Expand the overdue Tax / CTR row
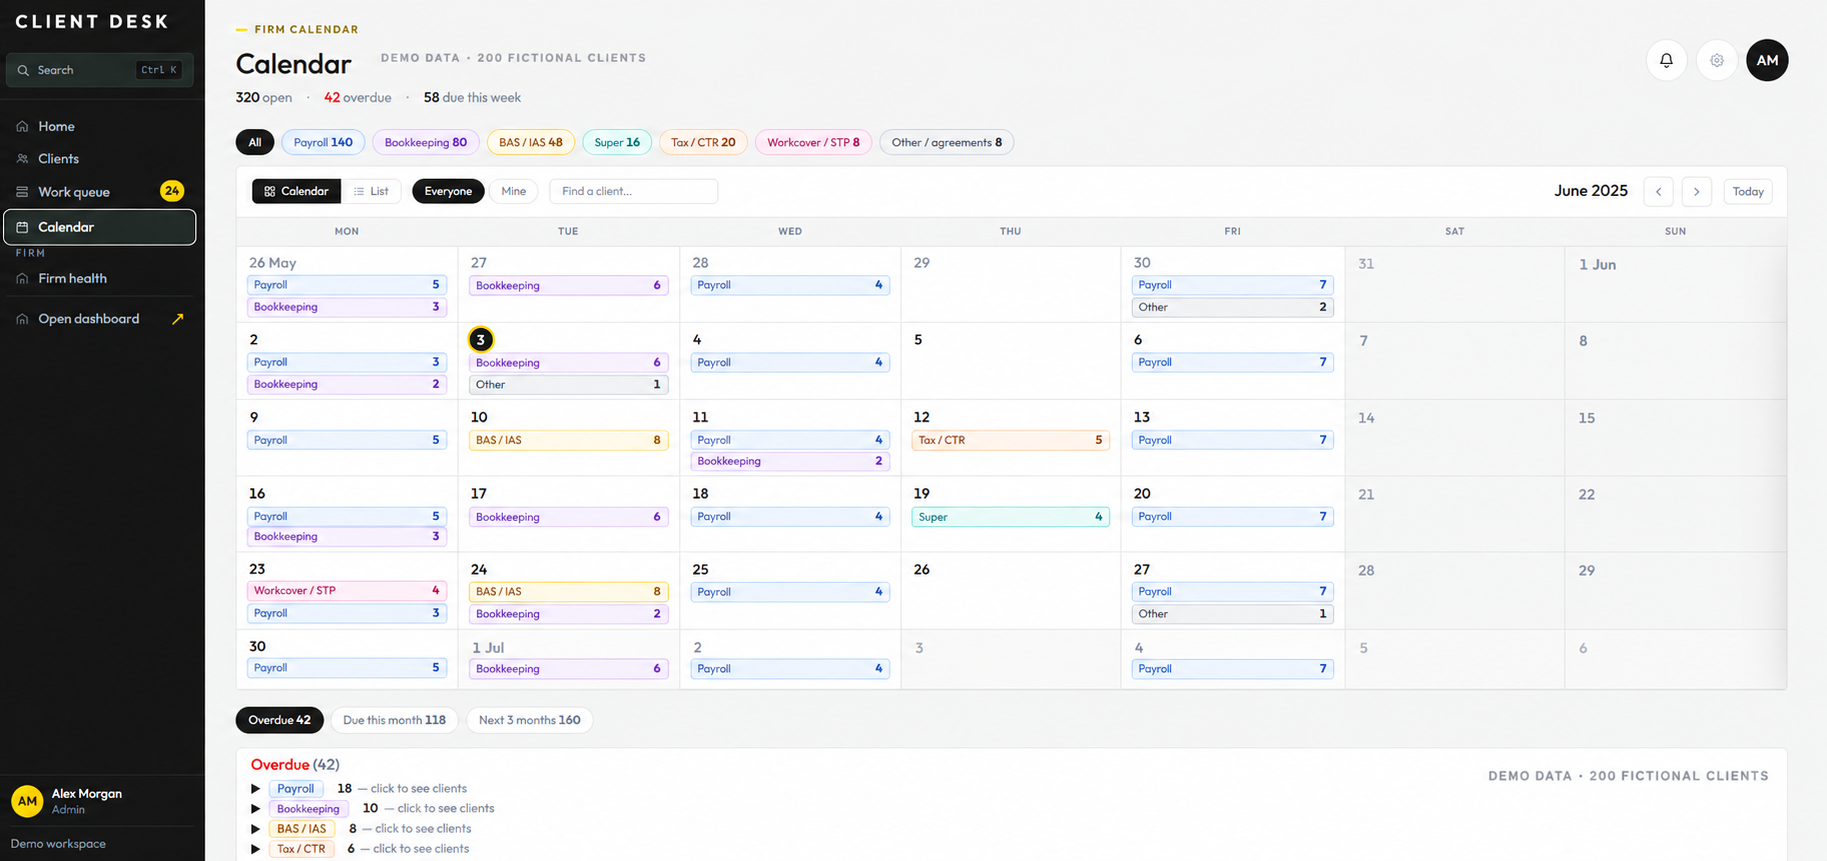The height and width of the screenshot is (861, 1827). click(x=255, y=849)
